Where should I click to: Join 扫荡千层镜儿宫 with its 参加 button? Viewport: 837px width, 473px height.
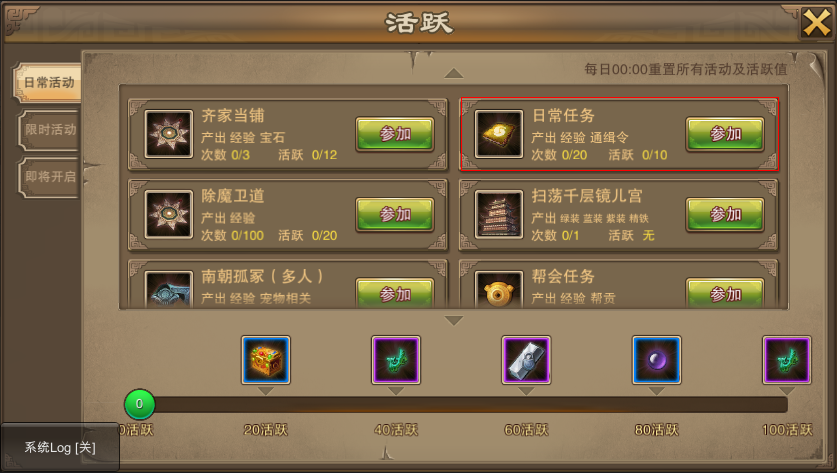pos(725,214)
